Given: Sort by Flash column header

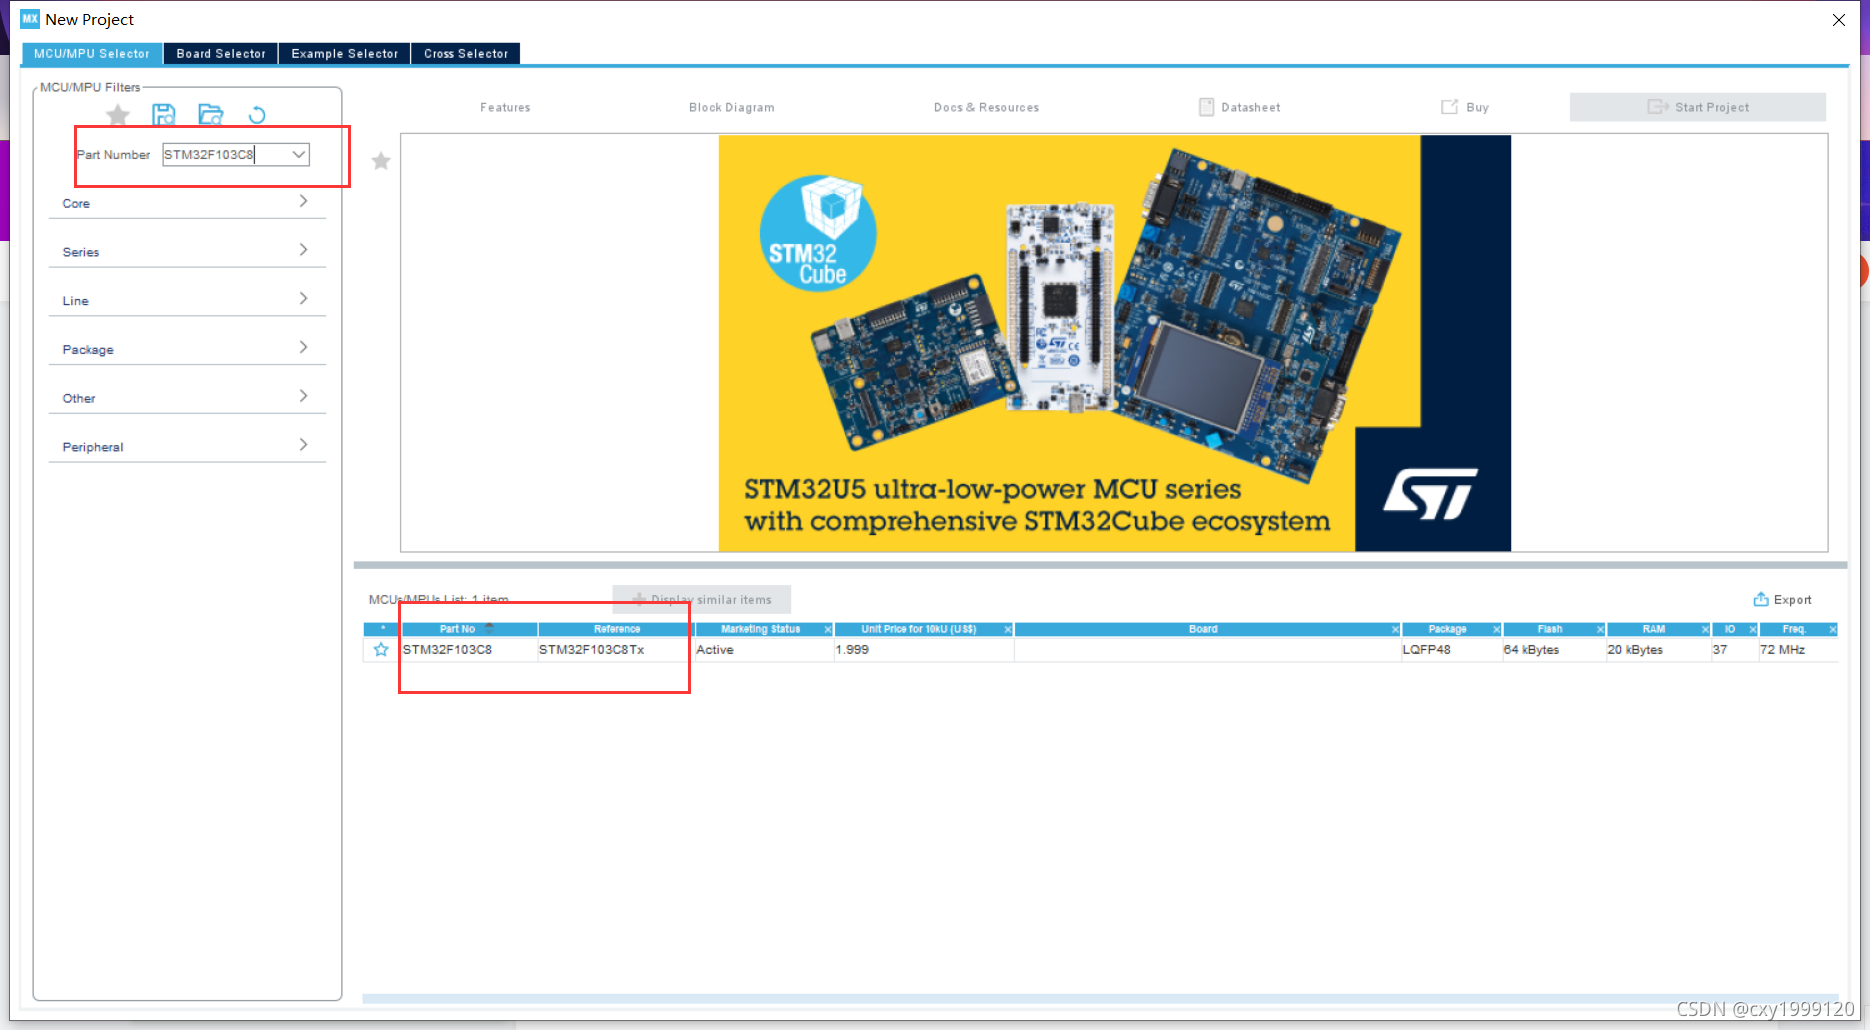Looking at the screenshot, I should [x=1549, y=629].
